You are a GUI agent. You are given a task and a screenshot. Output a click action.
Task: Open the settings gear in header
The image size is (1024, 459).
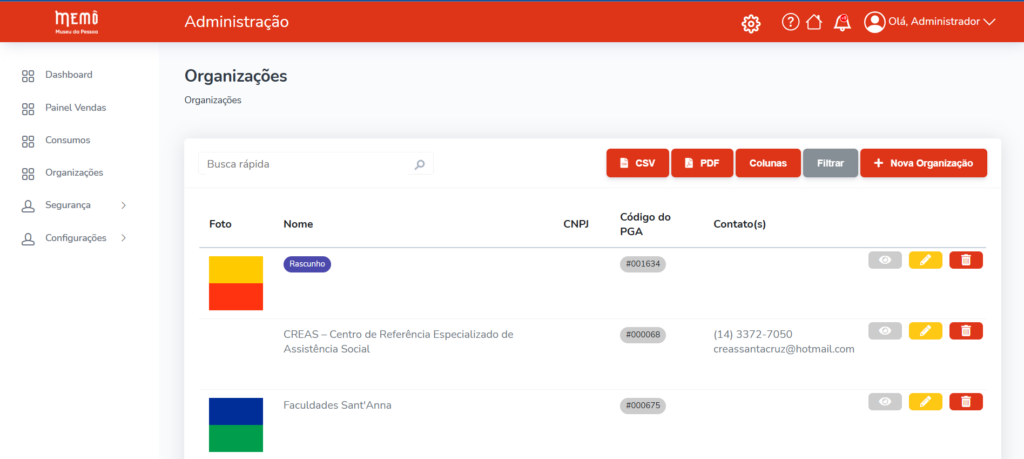pyautogui.click(x=751, y=23)
